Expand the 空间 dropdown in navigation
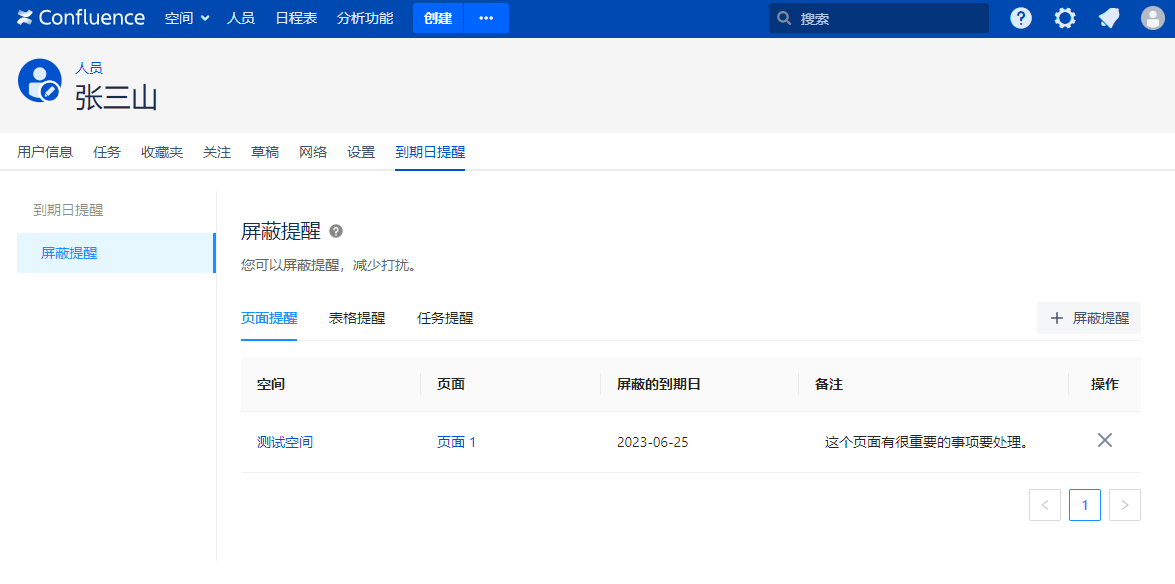 pyautogui.click(x=187, y=18)
